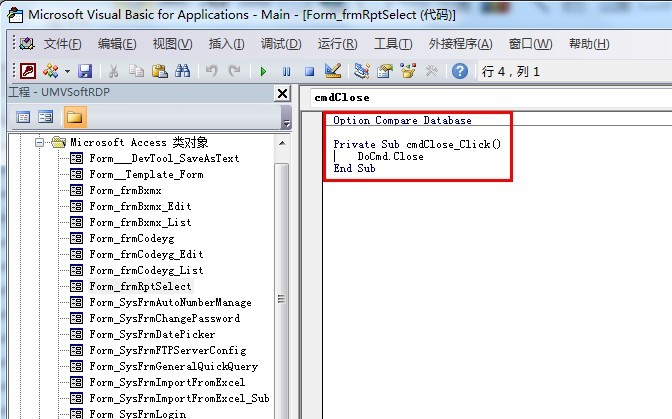The height and width of the screenshot is (419, 672).
Task: Click the View Microsoft Access toolbar icon
Action: 28,71
